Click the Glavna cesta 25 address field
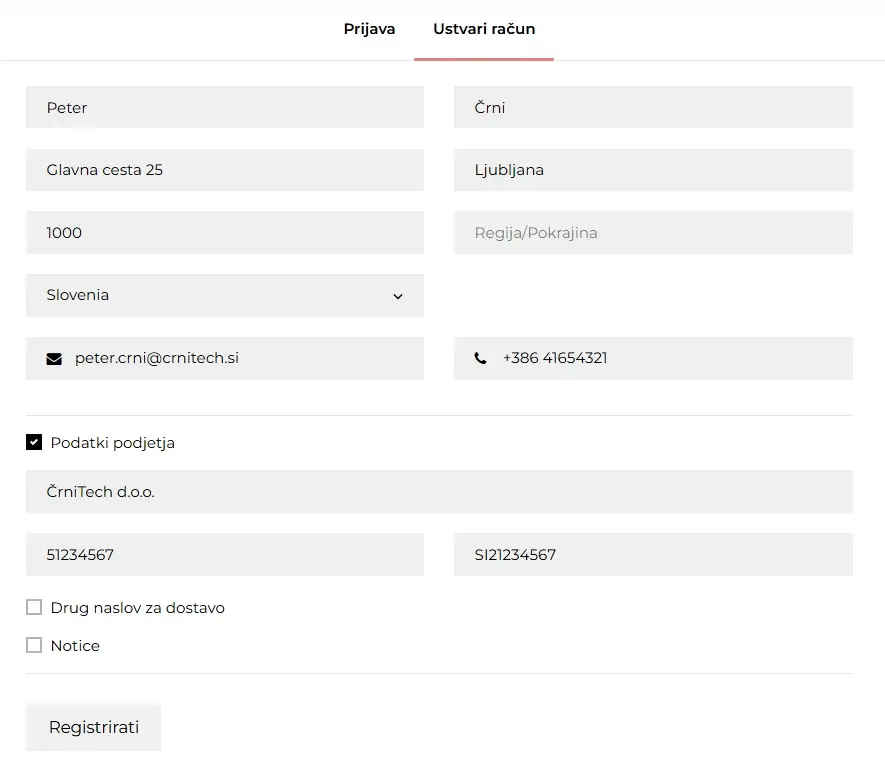The height and width of the screenshot is (775, 885). pyautogui.click(x=225, y=170)
